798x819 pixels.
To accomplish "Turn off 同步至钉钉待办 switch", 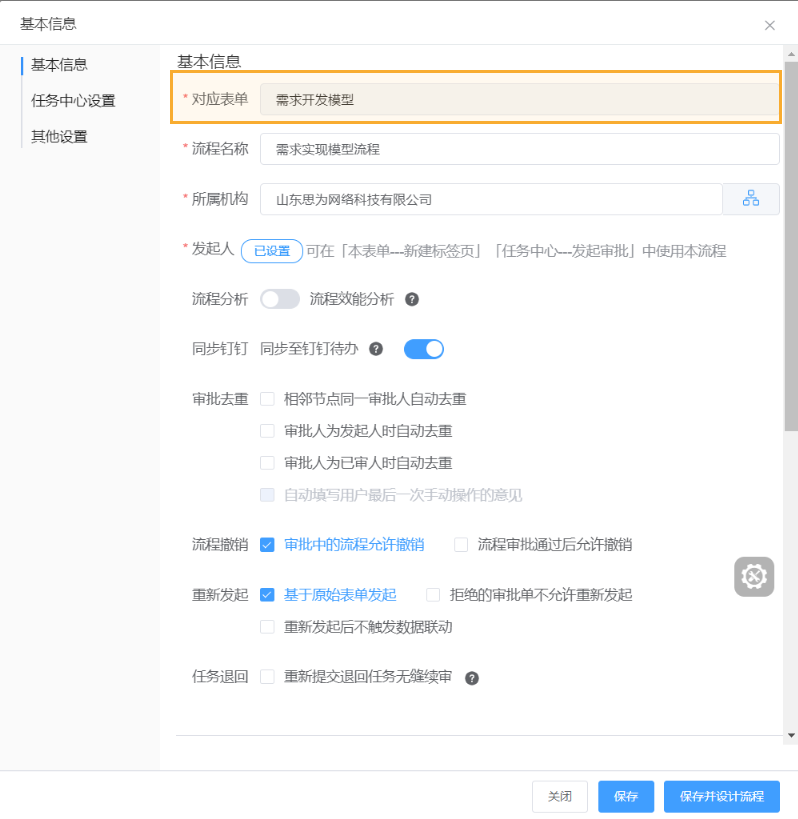I will point(424,349).
